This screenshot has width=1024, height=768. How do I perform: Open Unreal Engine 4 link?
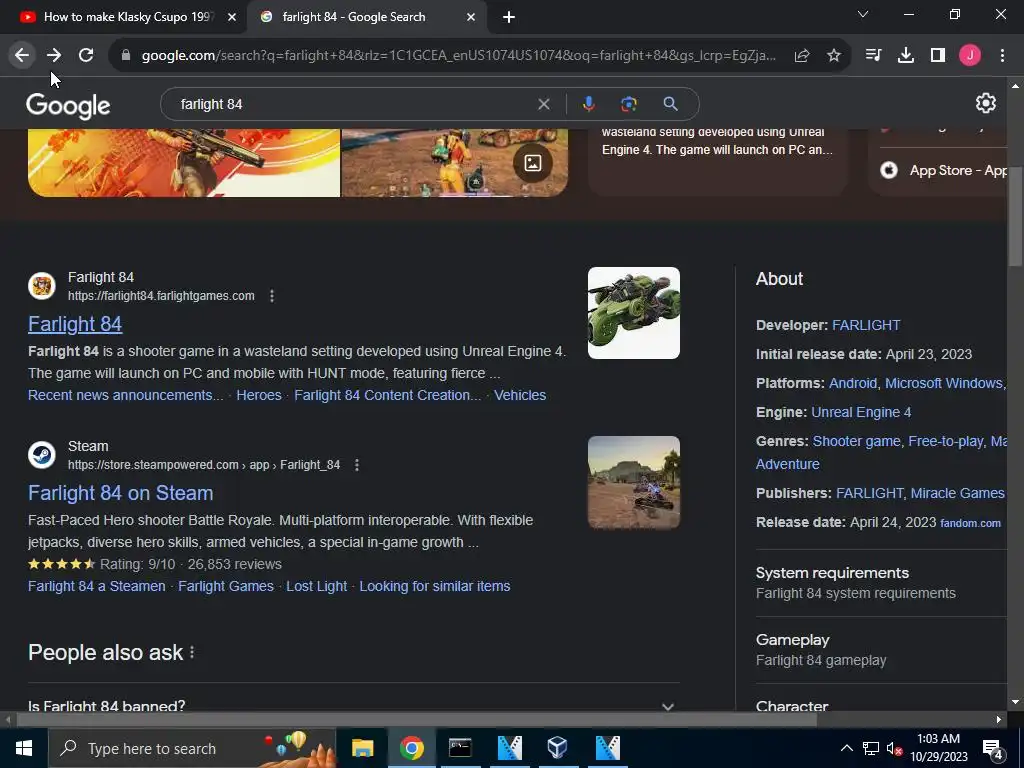click(x=861, y=412)
